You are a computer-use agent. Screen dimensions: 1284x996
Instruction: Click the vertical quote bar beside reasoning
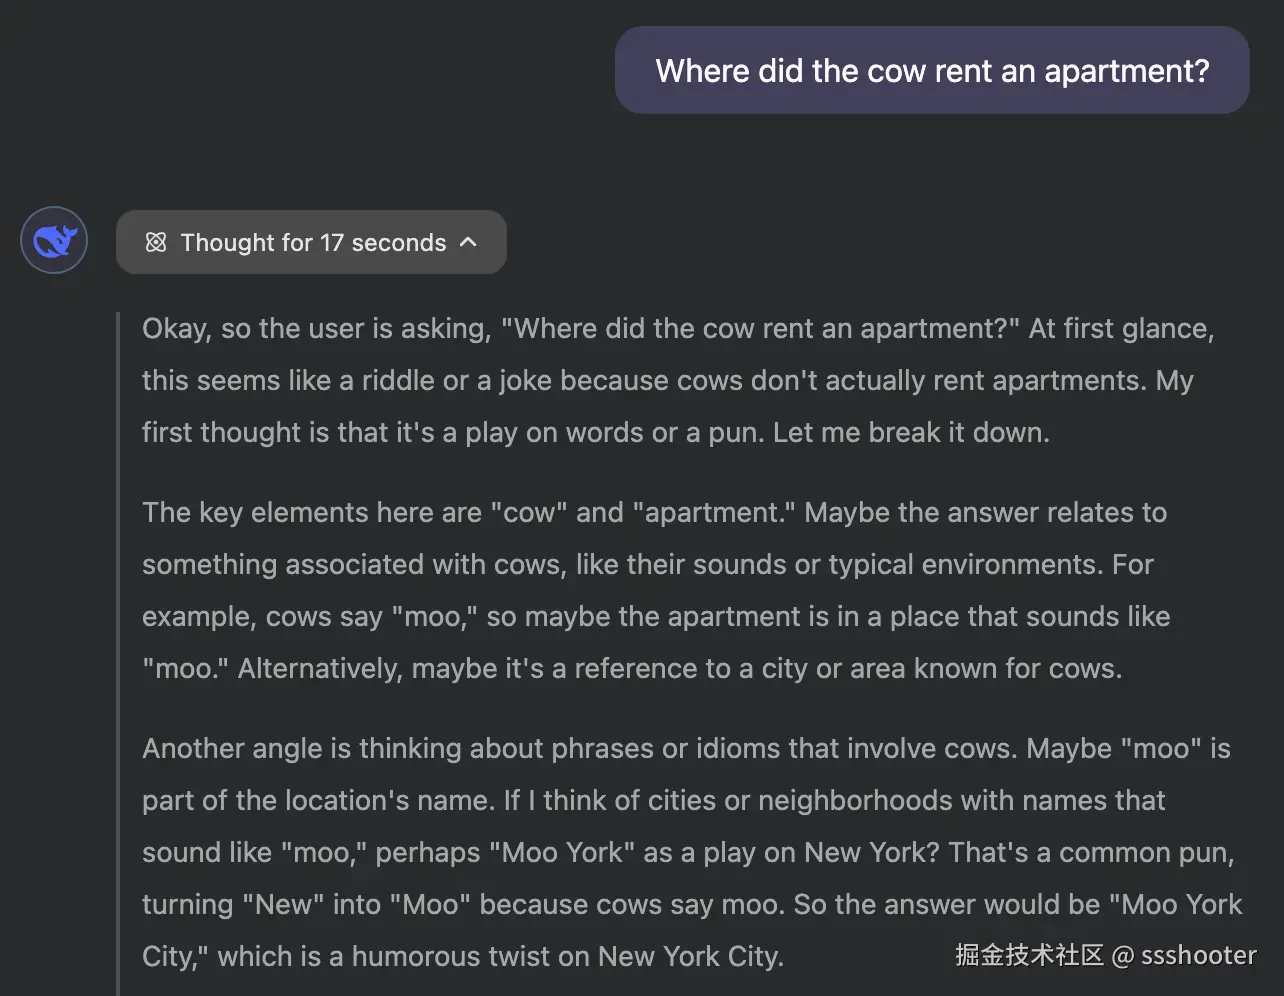(119, 650)
